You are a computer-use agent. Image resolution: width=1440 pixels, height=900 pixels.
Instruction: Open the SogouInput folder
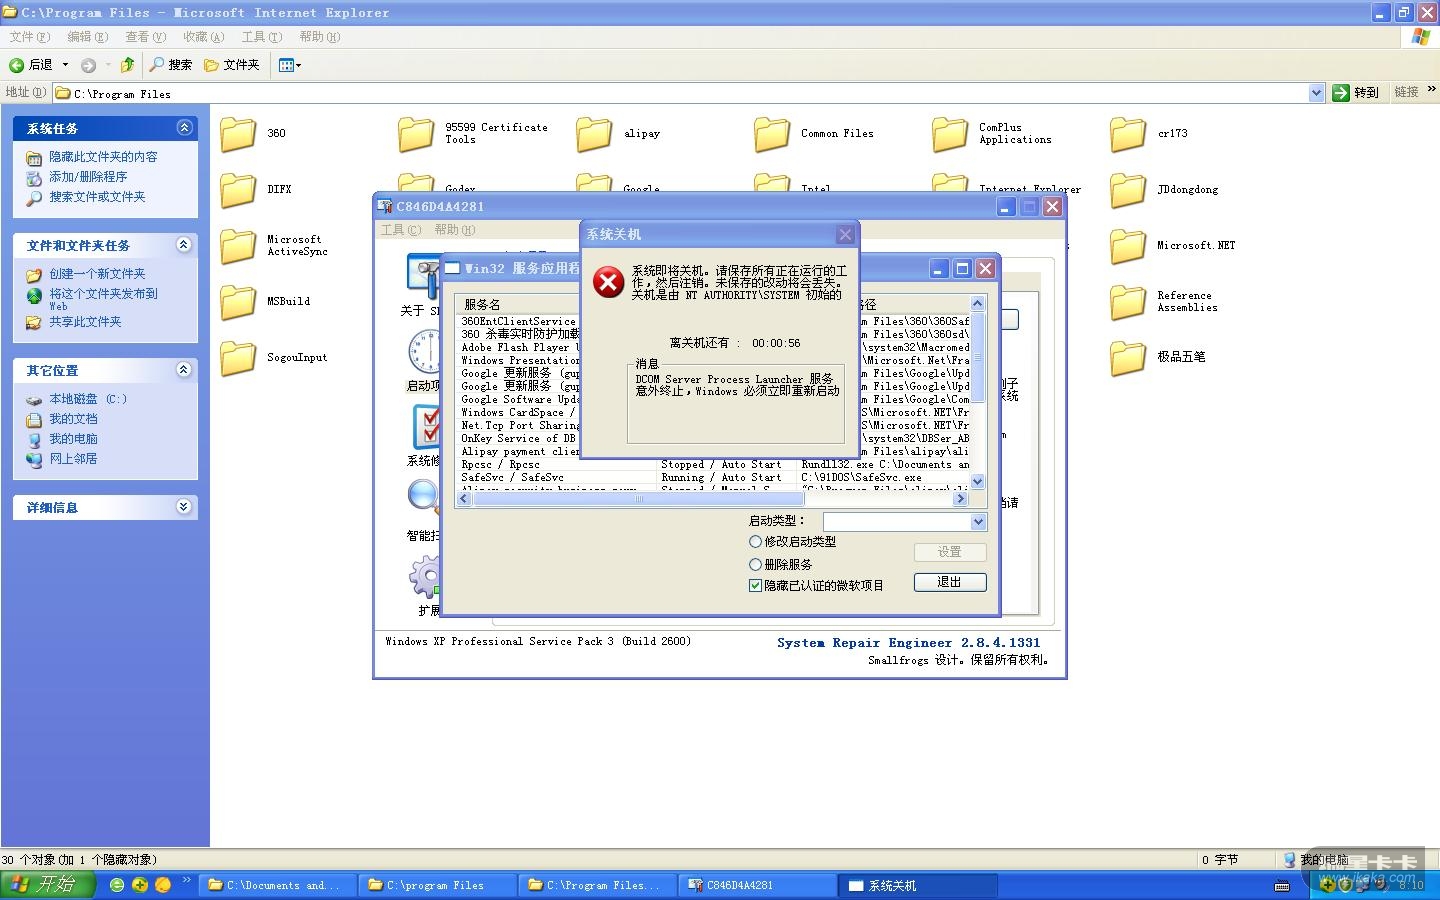click(x=238, y=358)
